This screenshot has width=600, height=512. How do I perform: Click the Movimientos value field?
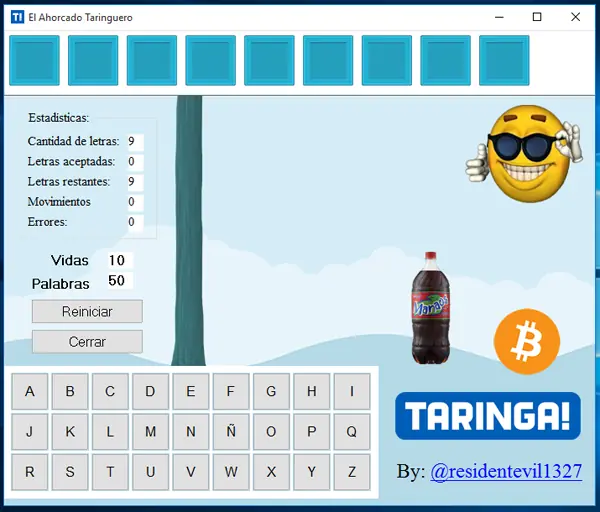(x=135, y=202)
